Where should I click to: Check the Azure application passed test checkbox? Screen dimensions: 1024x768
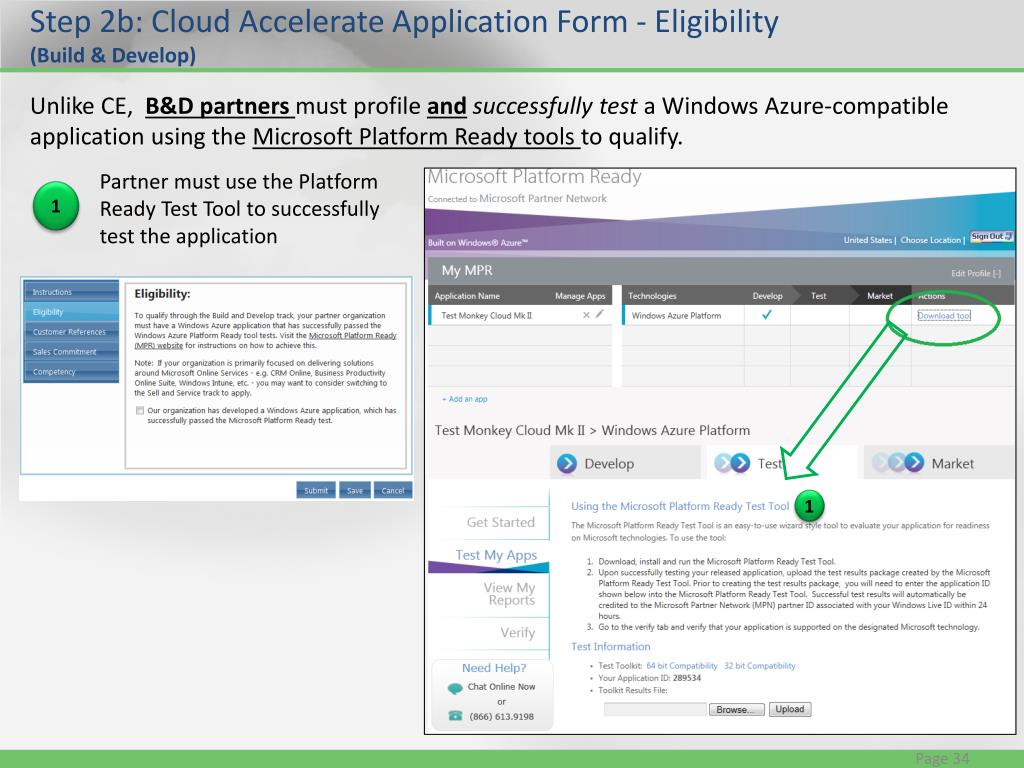140,411
